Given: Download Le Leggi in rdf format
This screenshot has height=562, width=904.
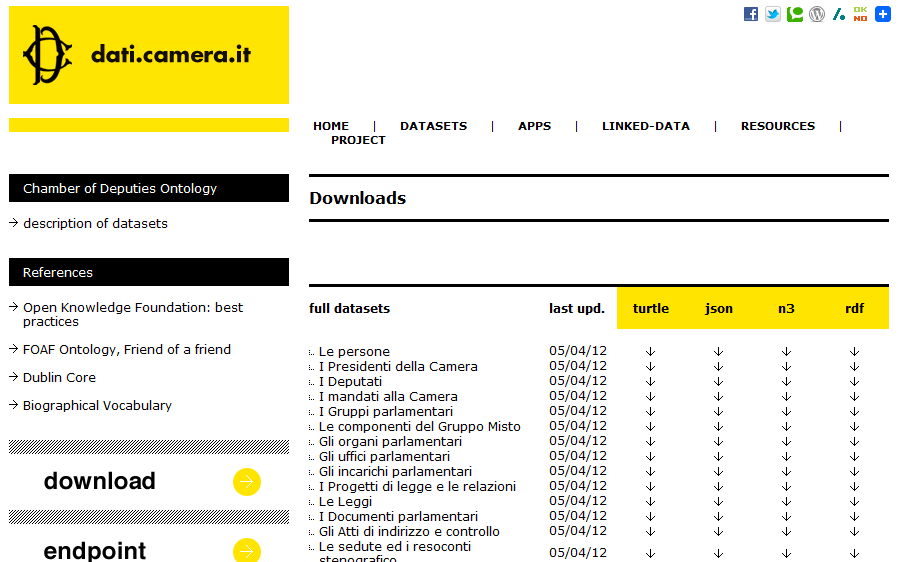Looking at the screenshot, I should (855, 501).
